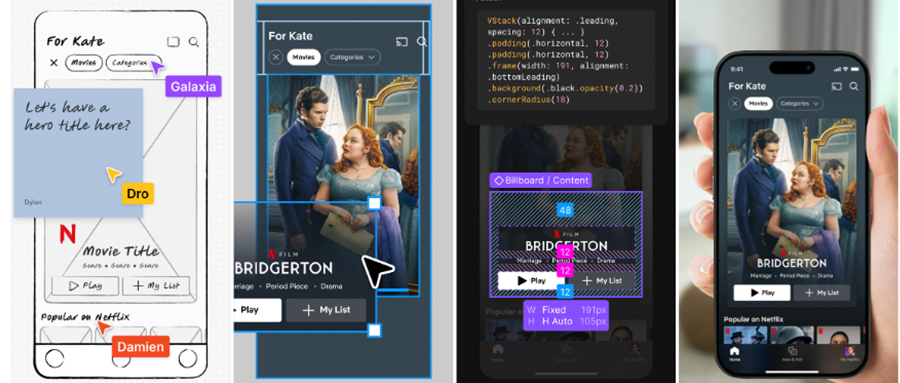
Task: Toggle the hand-drawn Movies pill in wireframe
Action: click(x=84, y=63)
